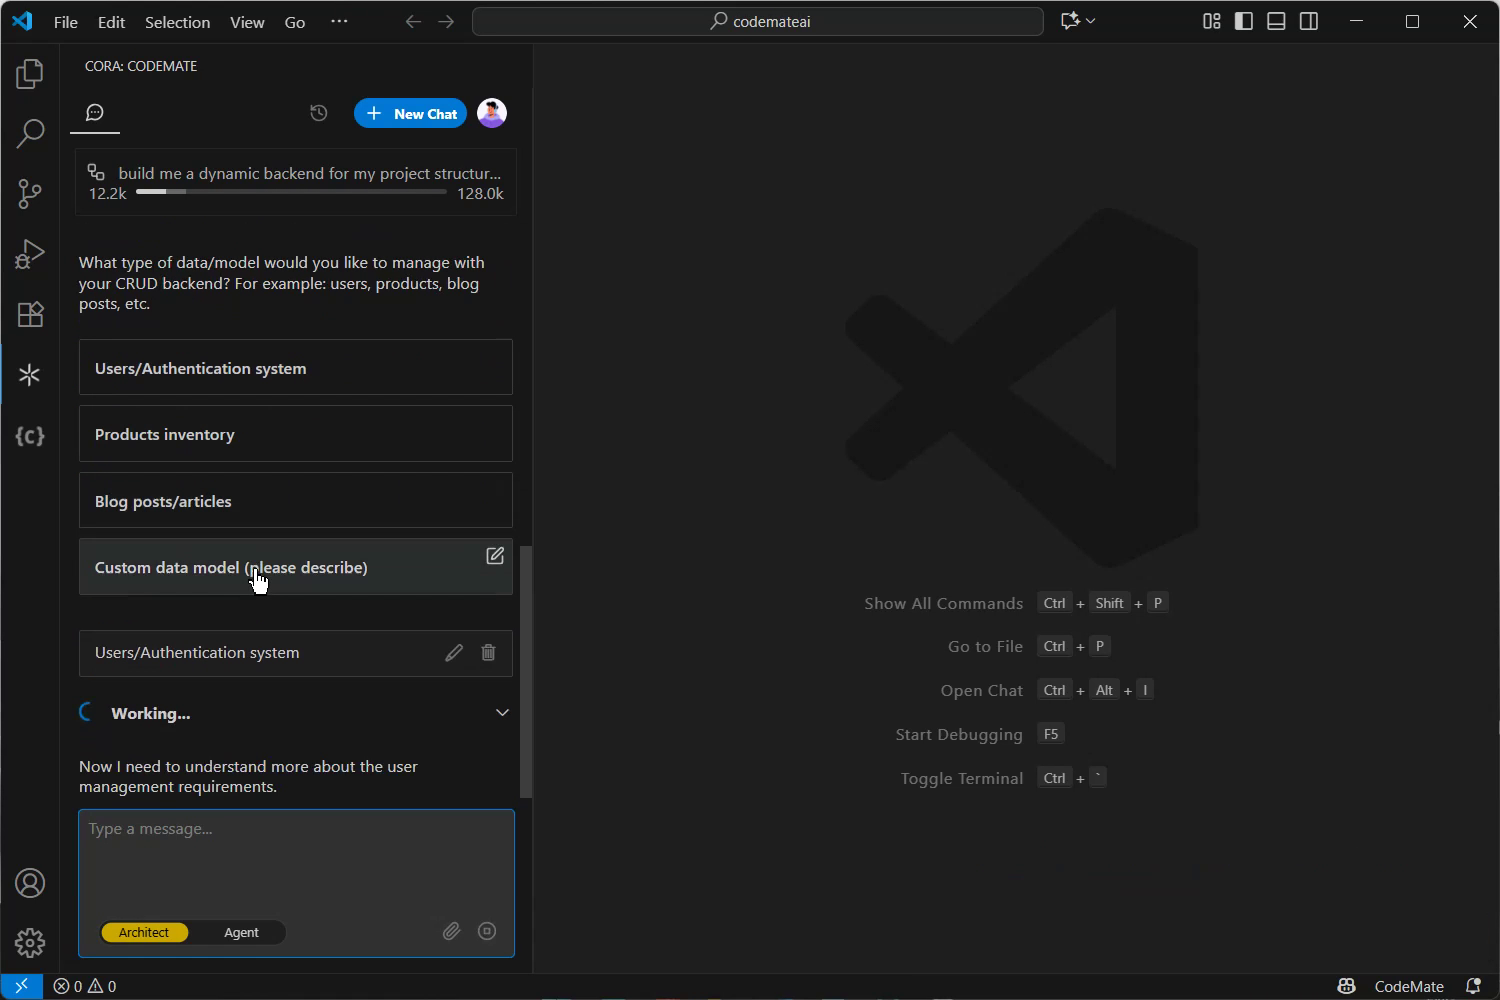Toggle Secondary Side Bar icon
The image size is (1500, 1000).
click(x=1309, y=21)
